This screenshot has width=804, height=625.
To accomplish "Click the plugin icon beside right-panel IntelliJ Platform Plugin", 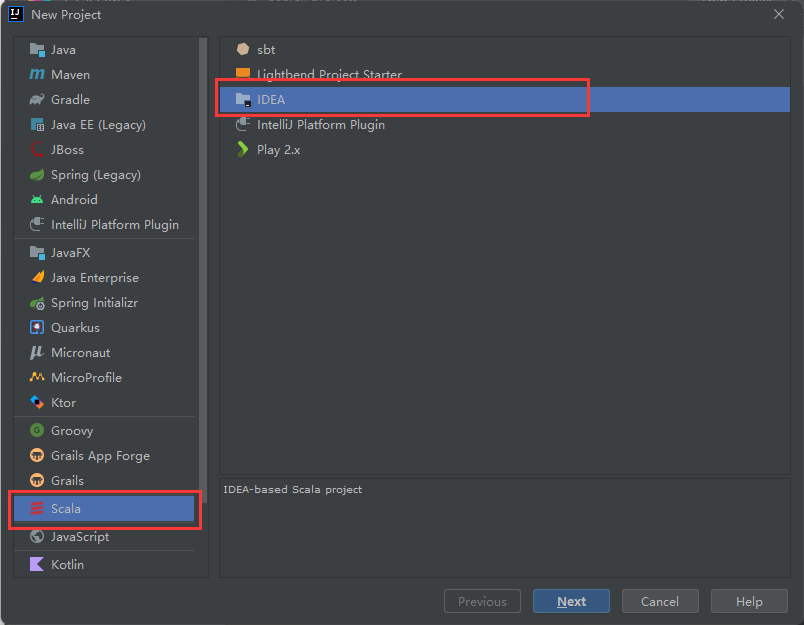I will [243, 124].
